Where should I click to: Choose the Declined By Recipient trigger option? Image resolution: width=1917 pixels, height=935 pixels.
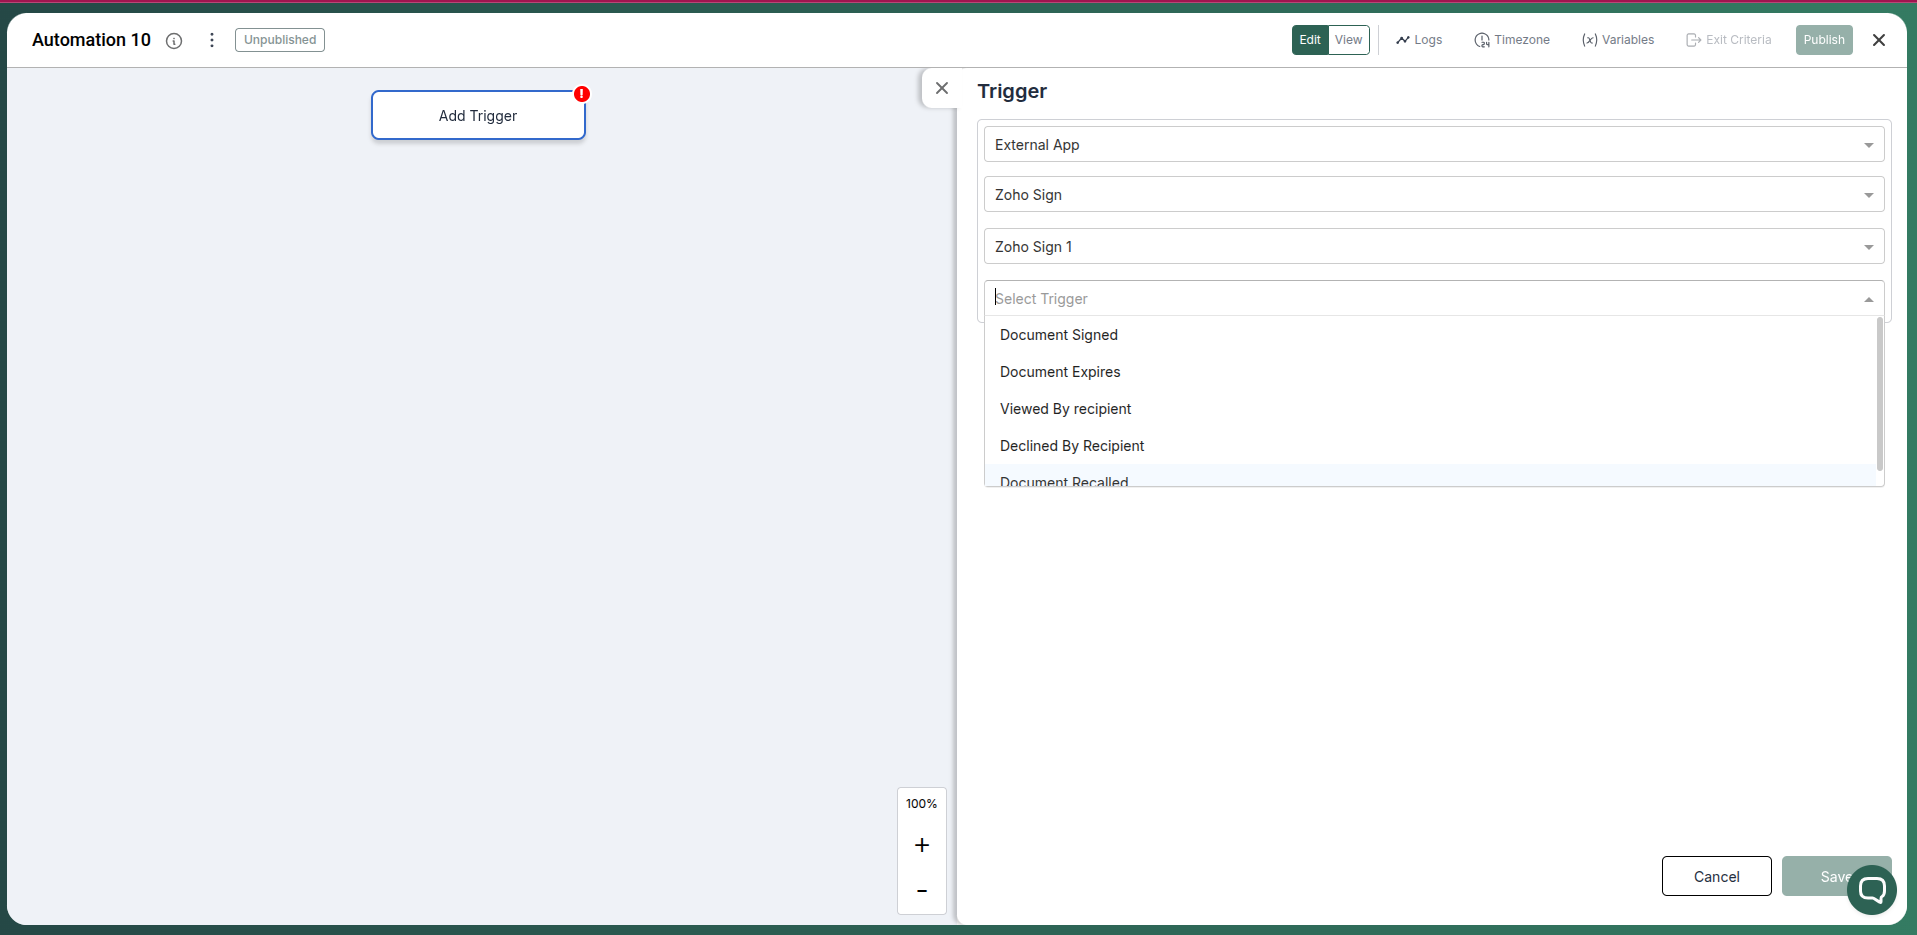coord(1071,445)
